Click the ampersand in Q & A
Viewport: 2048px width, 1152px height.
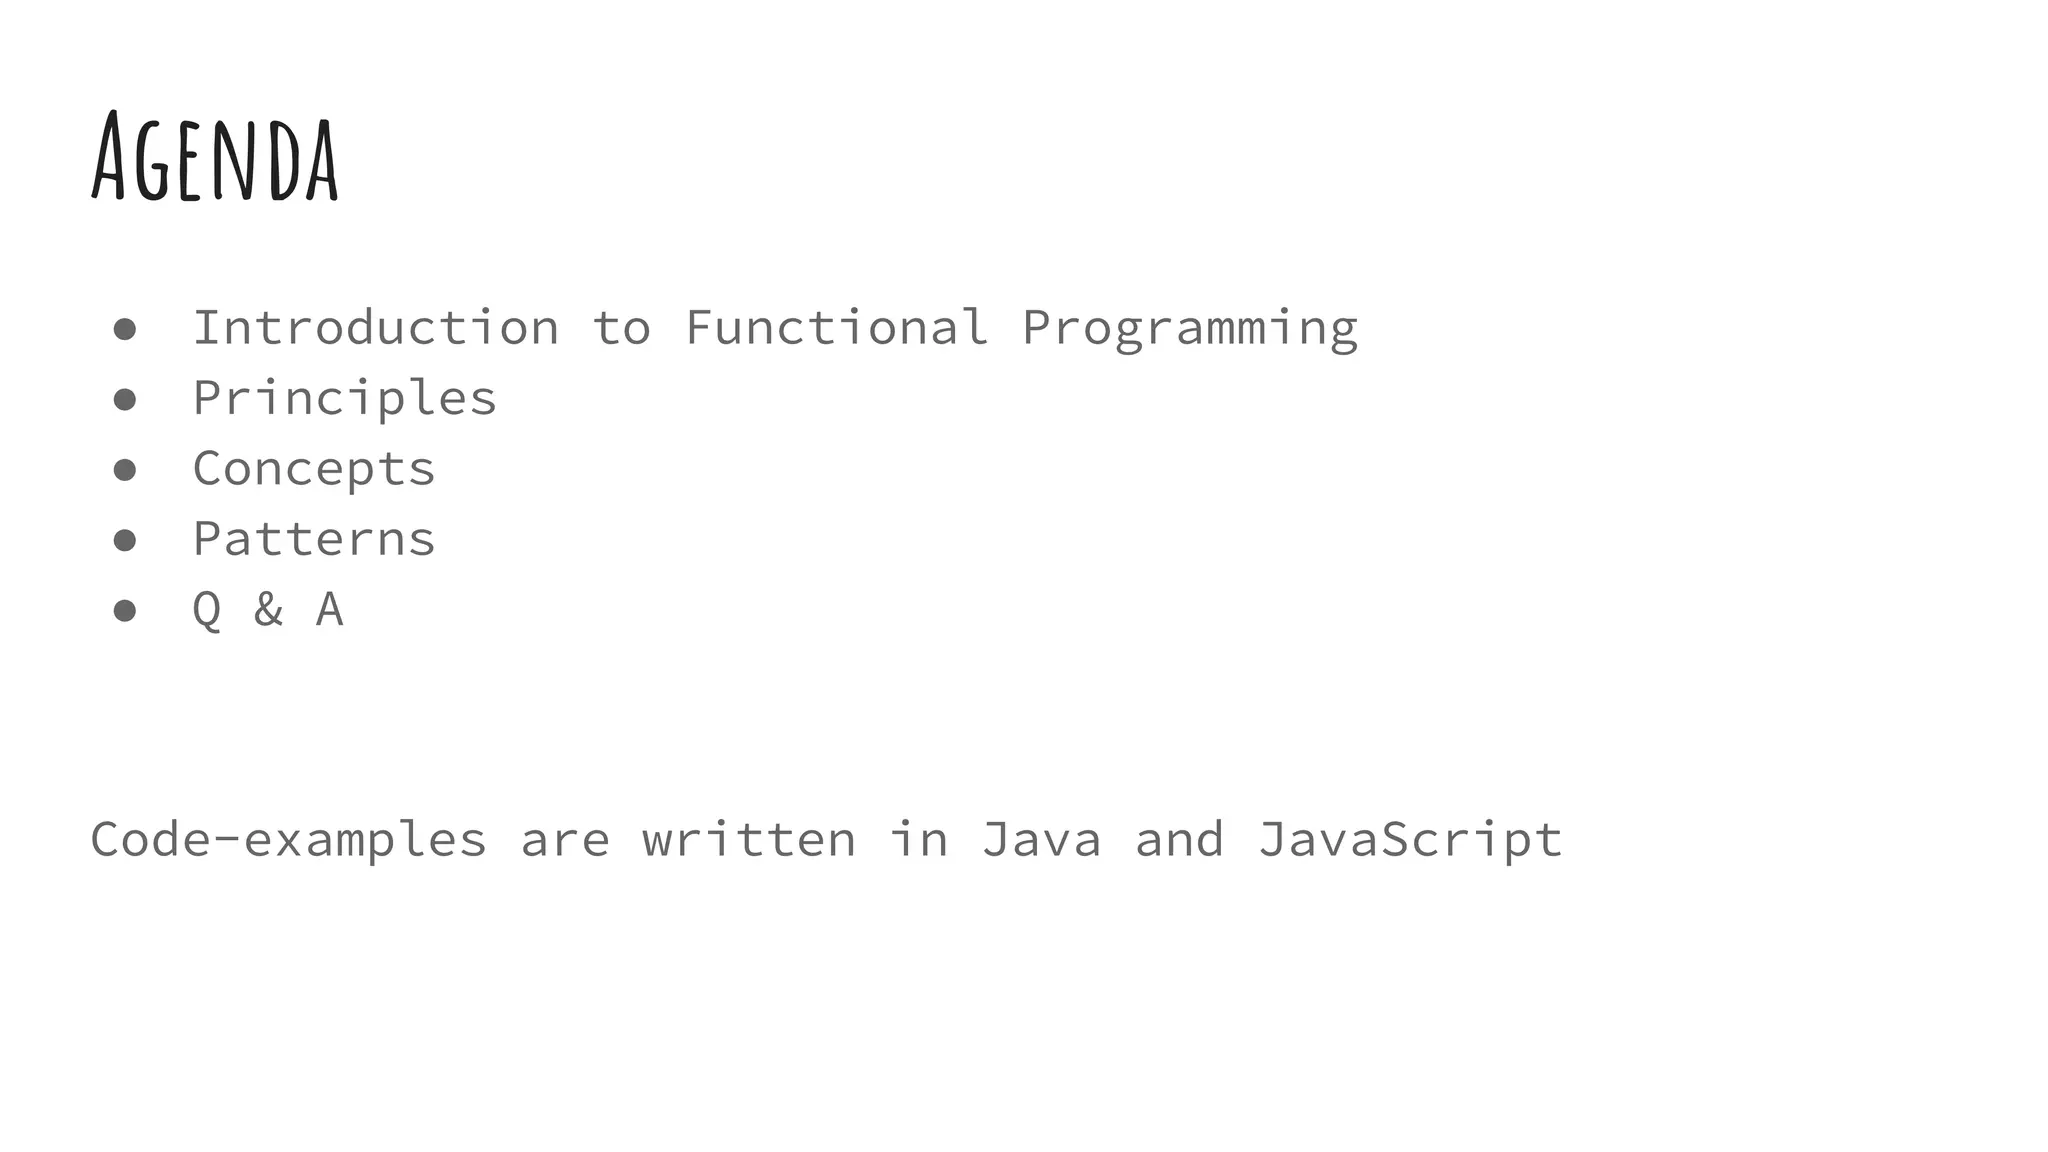(268, 609)
